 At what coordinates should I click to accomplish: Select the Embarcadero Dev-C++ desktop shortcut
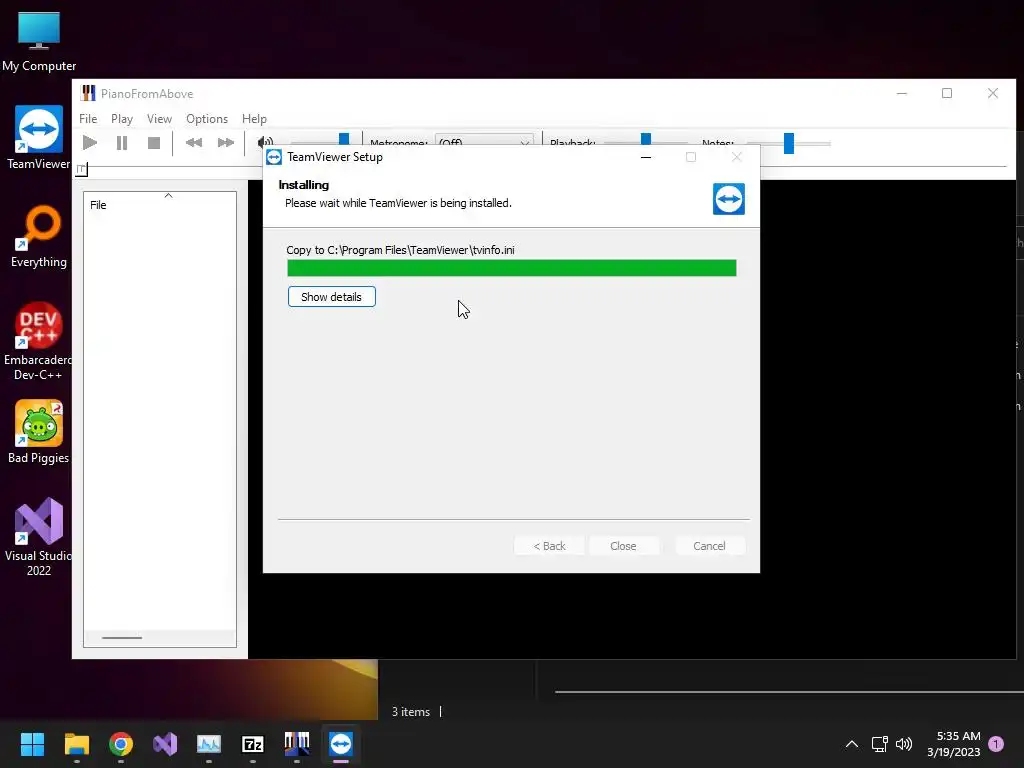pyautogui.click(x=39, y=341)
